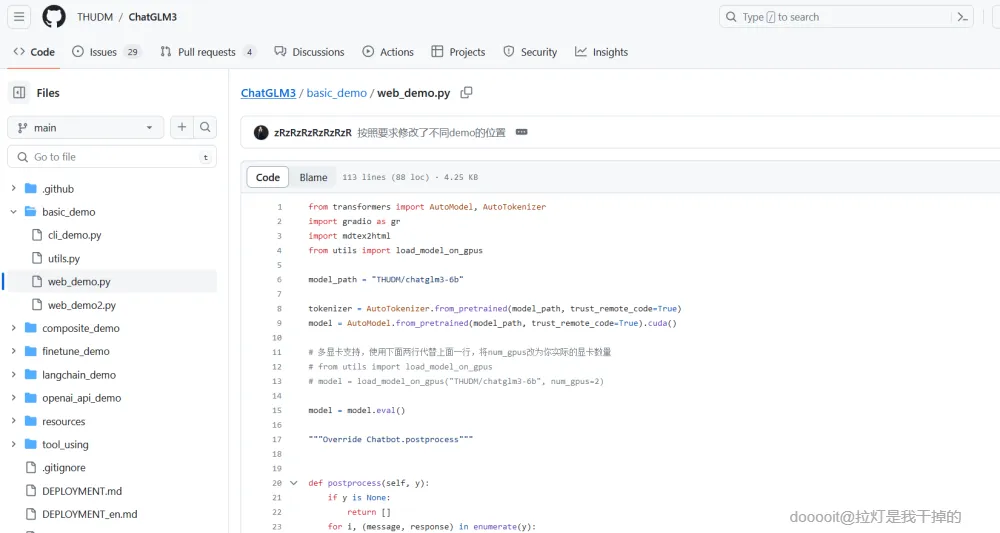The image size is (1000, 533).
Task: Open the Issues tab
Action: pyautogui.click(x=104, y=52)
